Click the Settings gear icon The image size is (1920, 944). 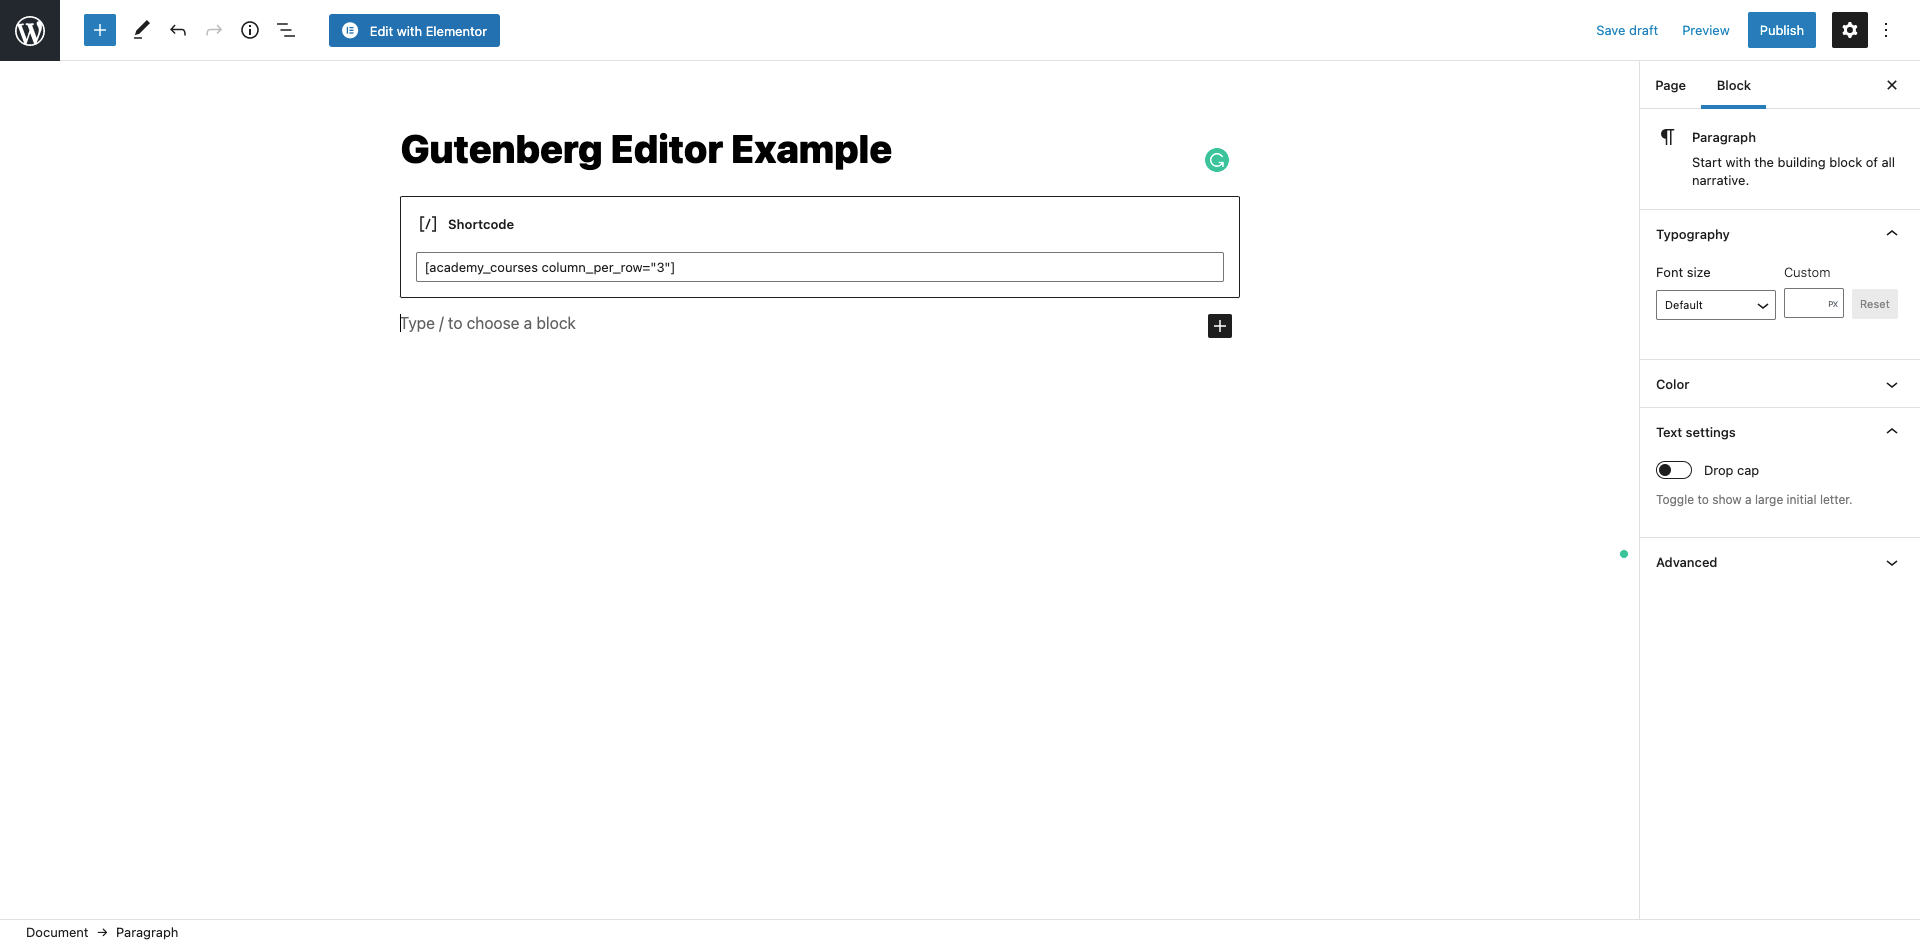pos(1849,30)
